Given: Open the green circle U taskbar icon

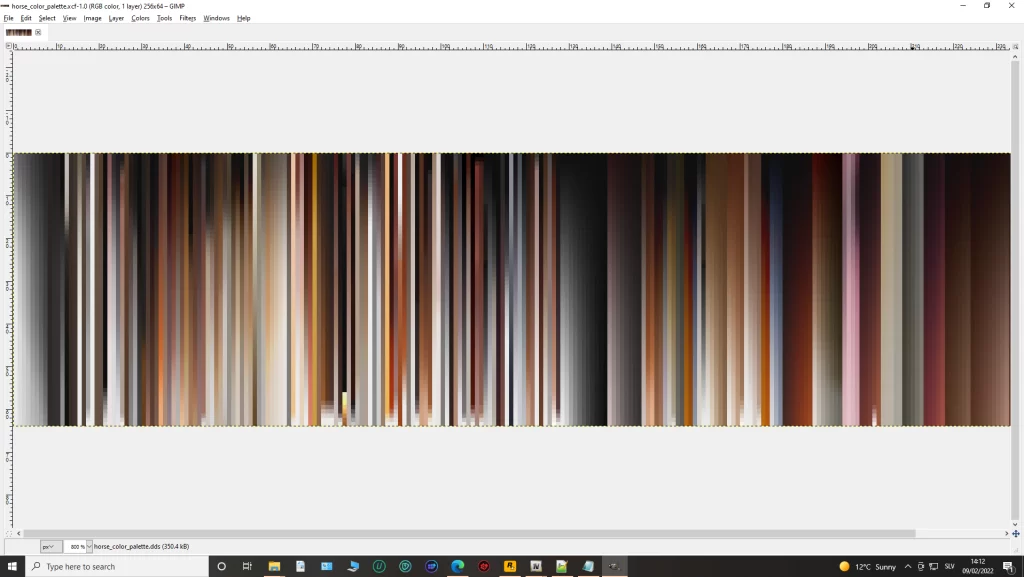Looking at the screenshot, I should click(379, 566).
